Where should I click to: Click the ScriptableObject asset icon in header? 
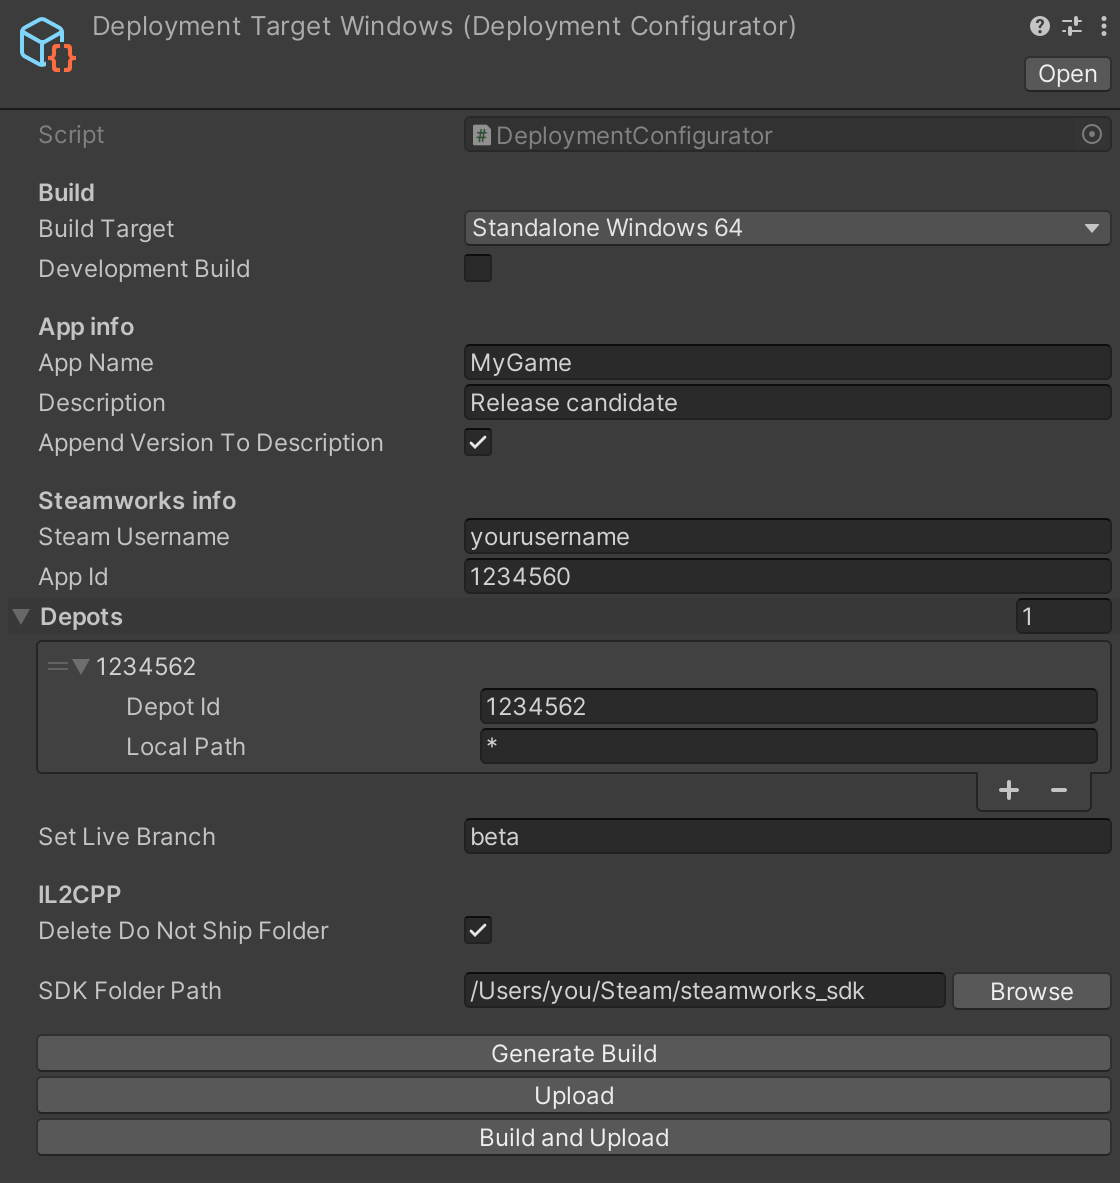pos(48,45)
